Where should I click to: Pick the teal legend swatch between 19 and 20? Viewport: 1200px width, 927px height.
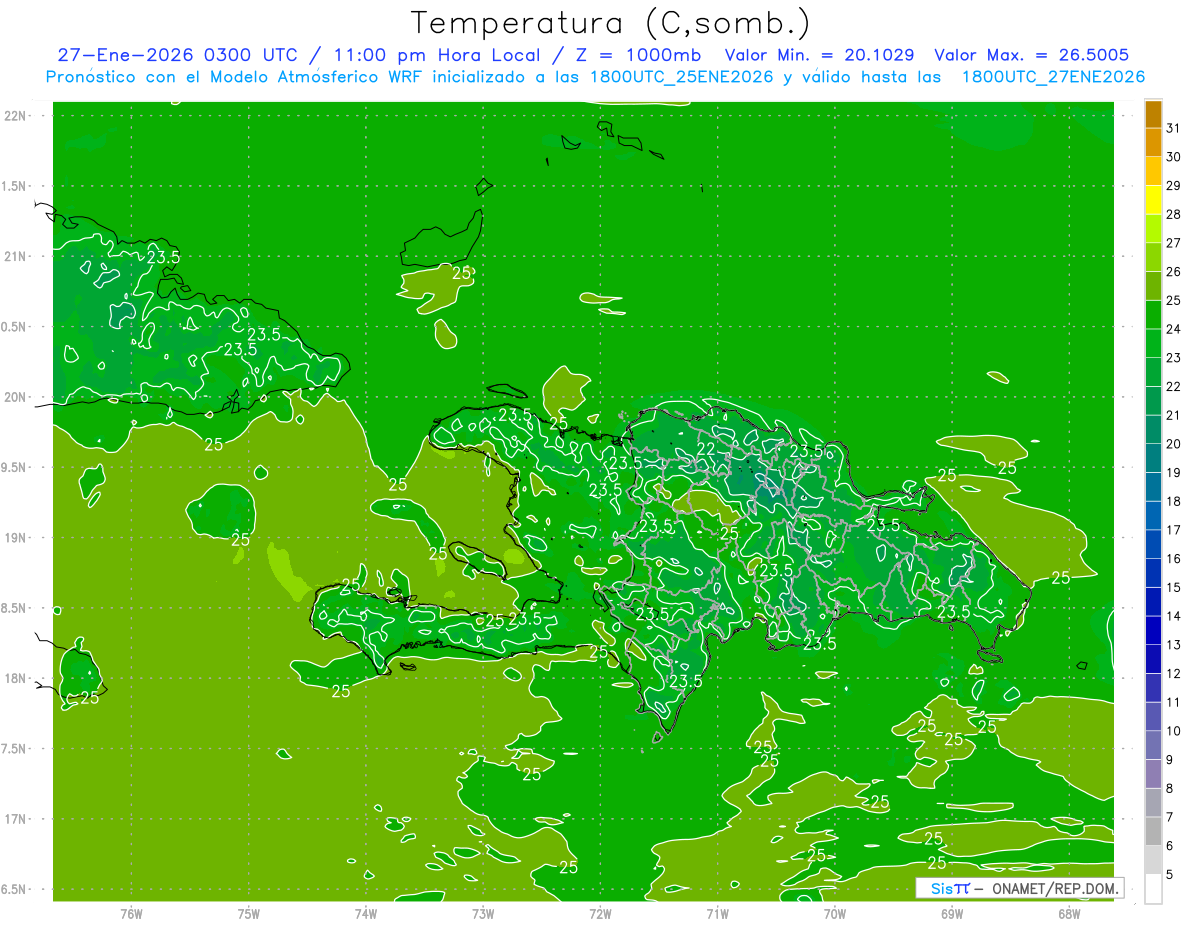coord(1154,459)
